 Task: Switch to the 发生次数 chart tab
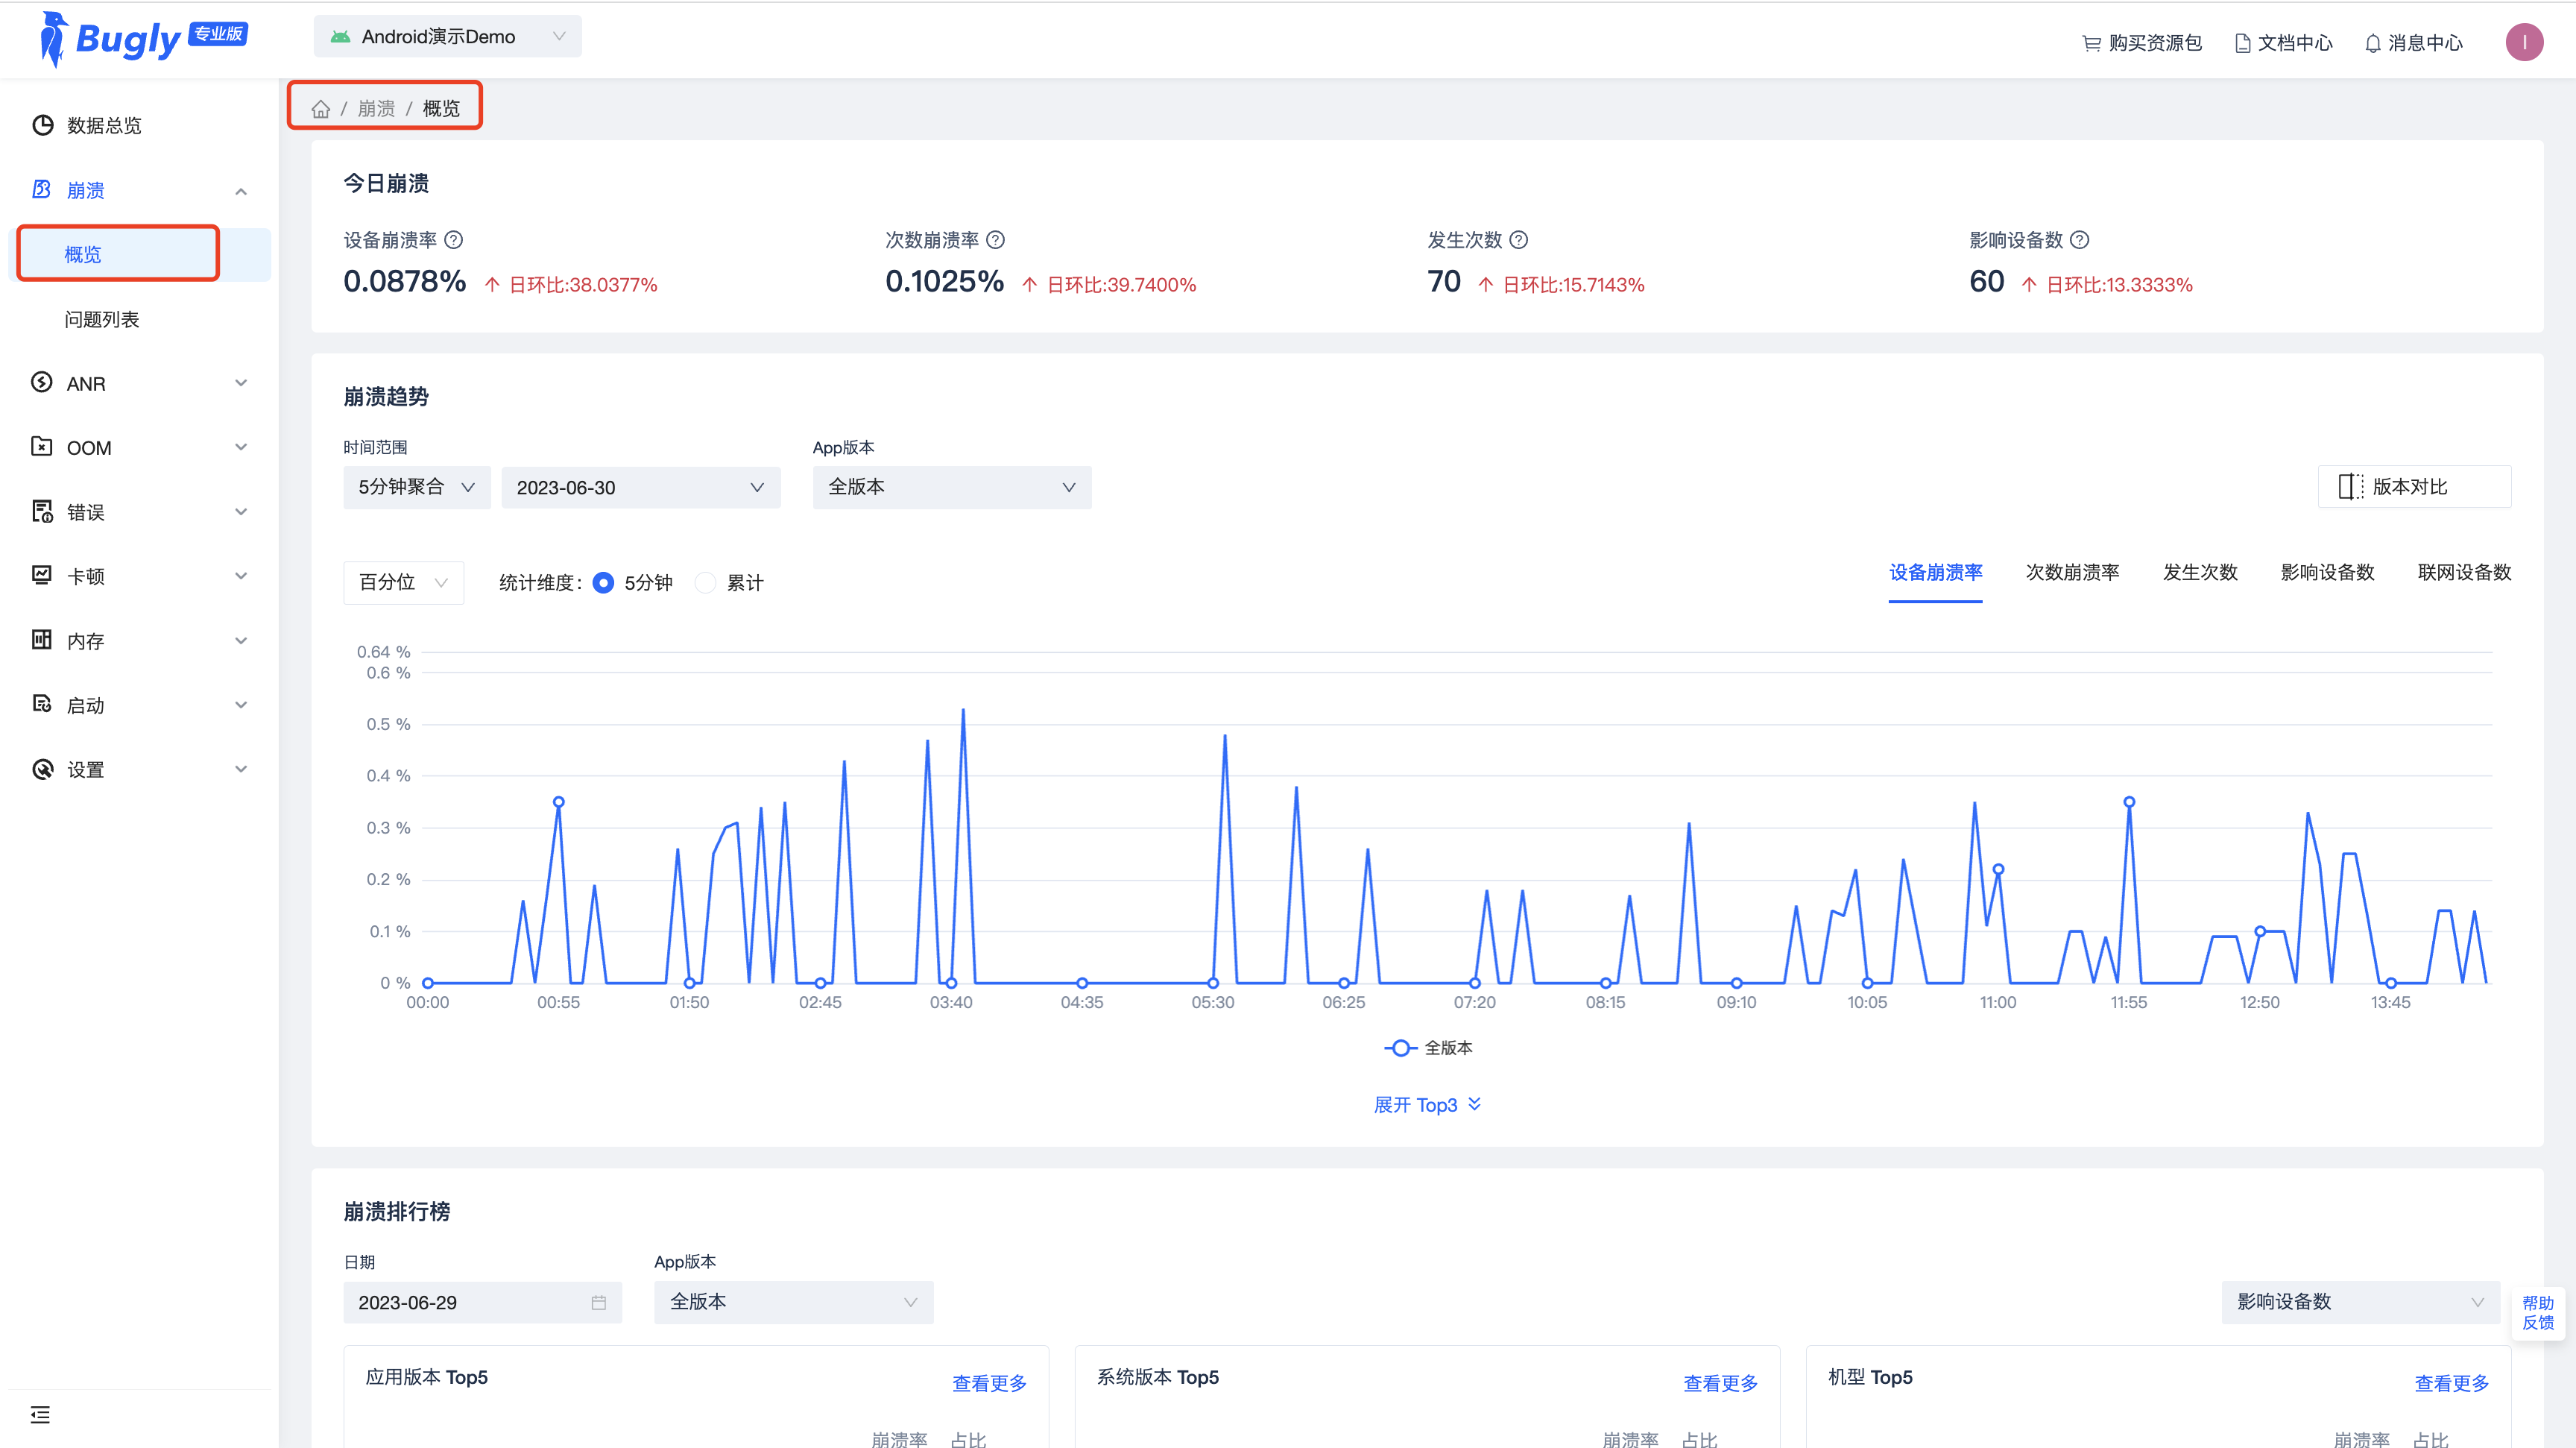coord(2200,573)
